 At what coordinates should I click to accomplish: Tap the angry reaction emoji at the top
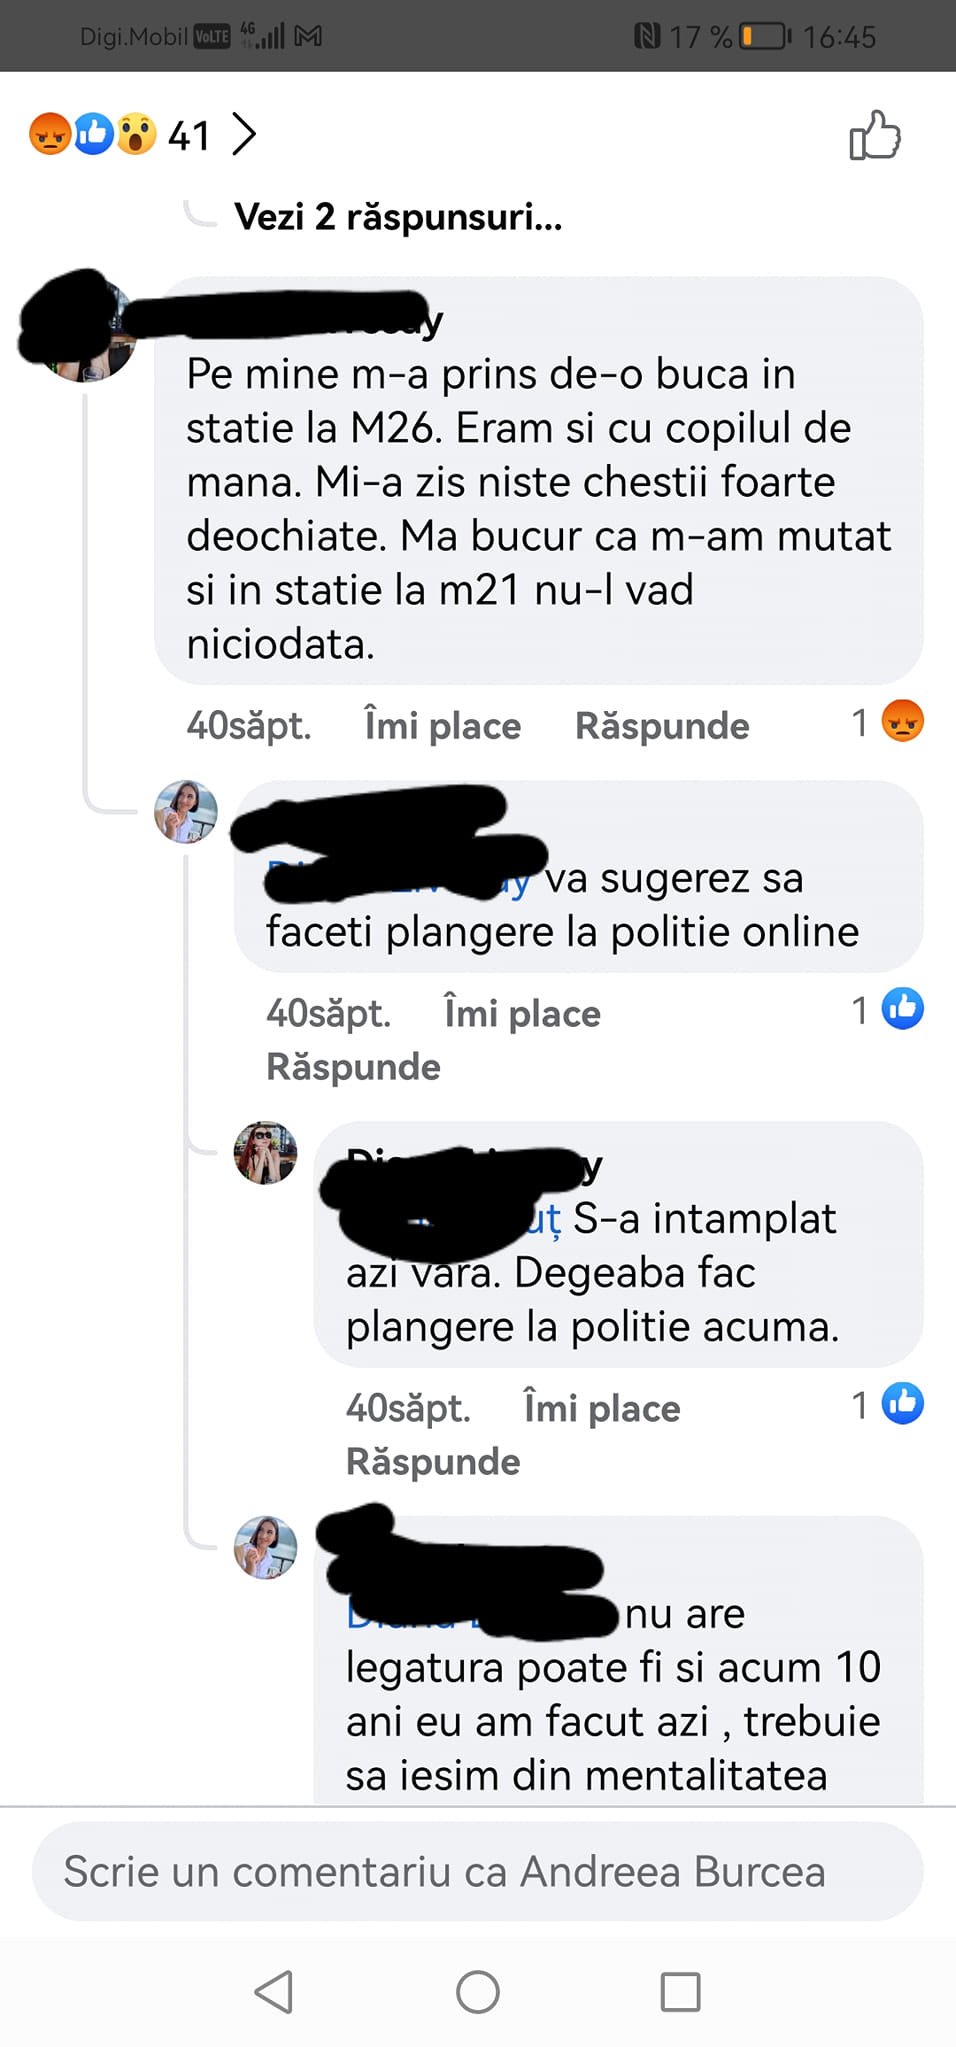coord(50,134)
